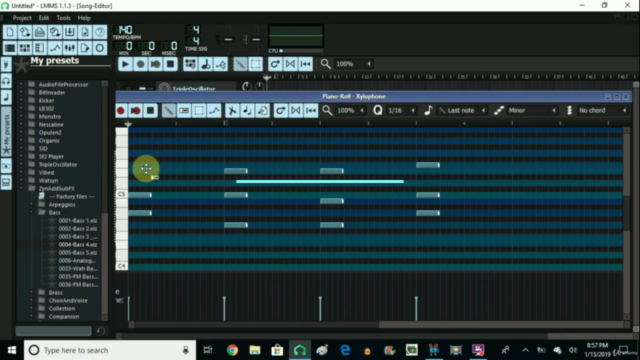Show the Song Editor window icon

coord(10,48)
